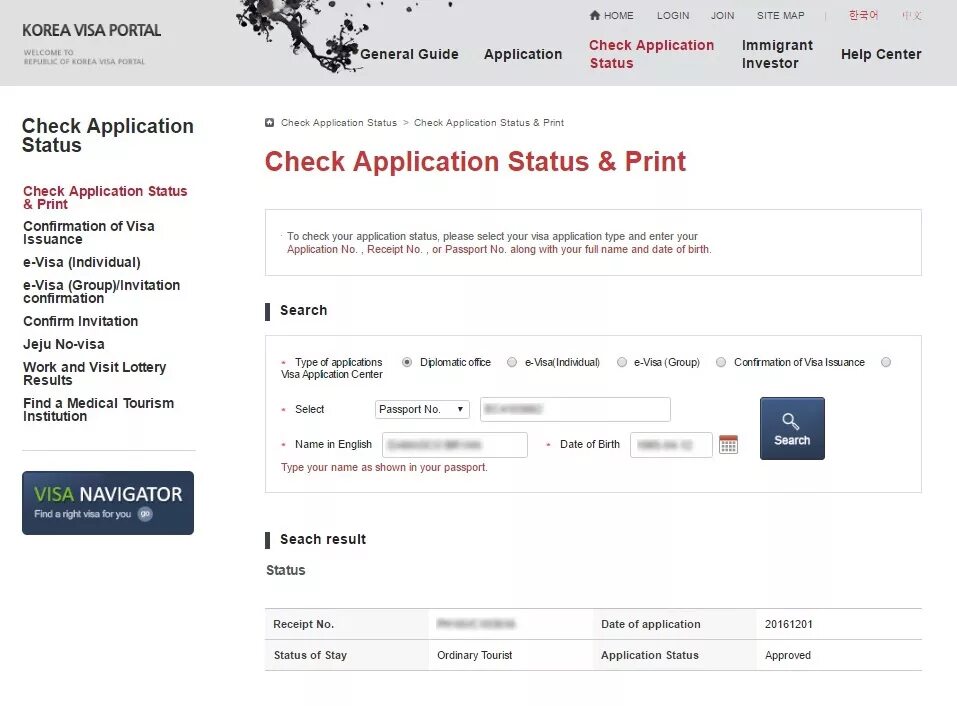Click inside the Date of Birth field
Viewport: 957px width, 706px height.
coord(671,444)
